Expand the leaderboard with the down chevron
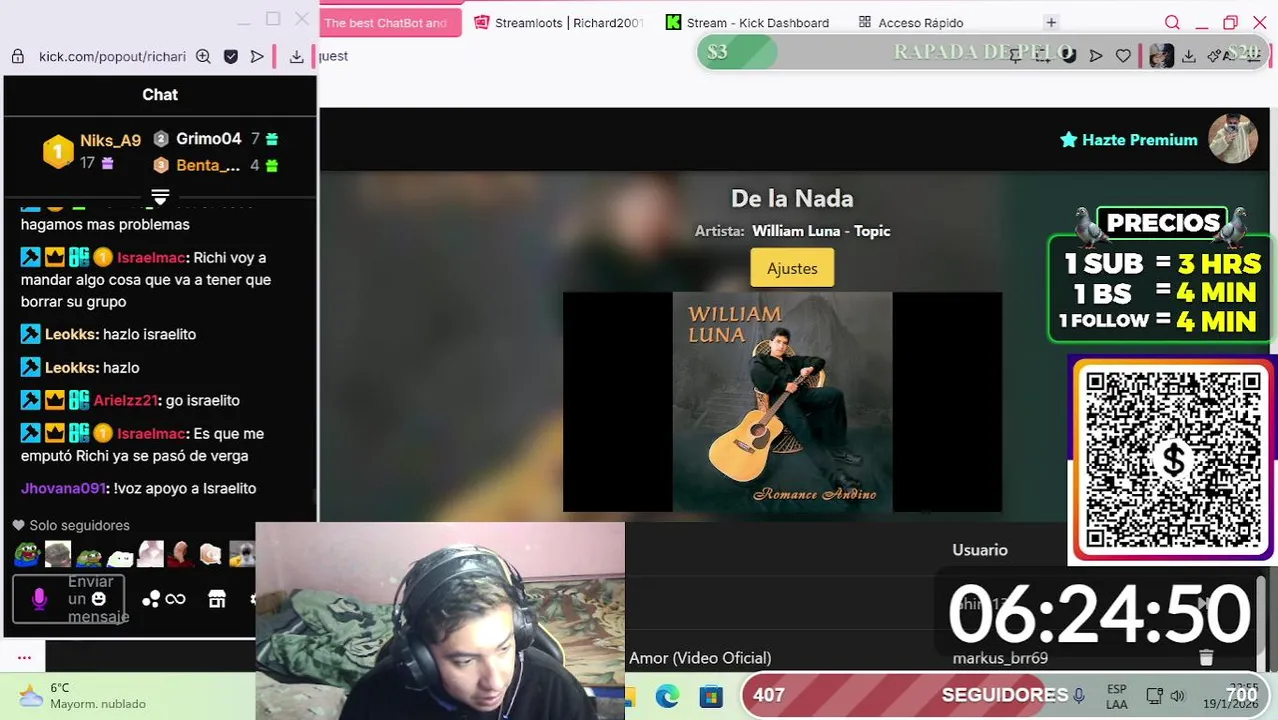This screenshot has width=1278, height=720. pos(160,196)
